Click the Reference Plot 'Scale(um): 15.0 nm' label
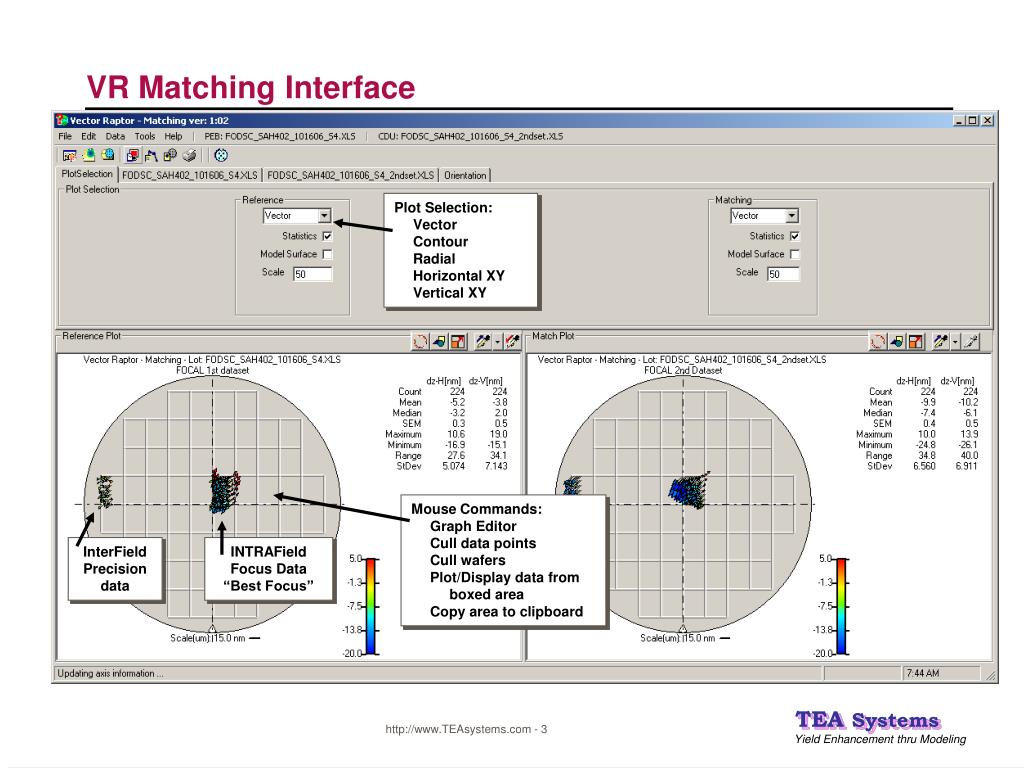1024x768 pixels. (x=208, y=638)
